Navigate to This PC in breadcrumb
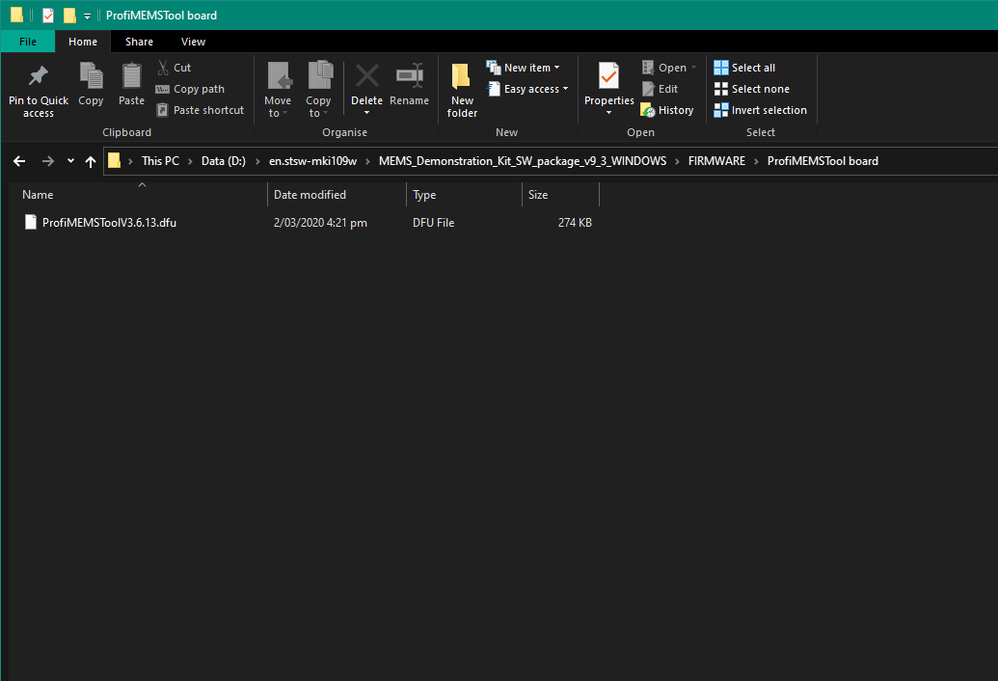 tap(160, 161)
